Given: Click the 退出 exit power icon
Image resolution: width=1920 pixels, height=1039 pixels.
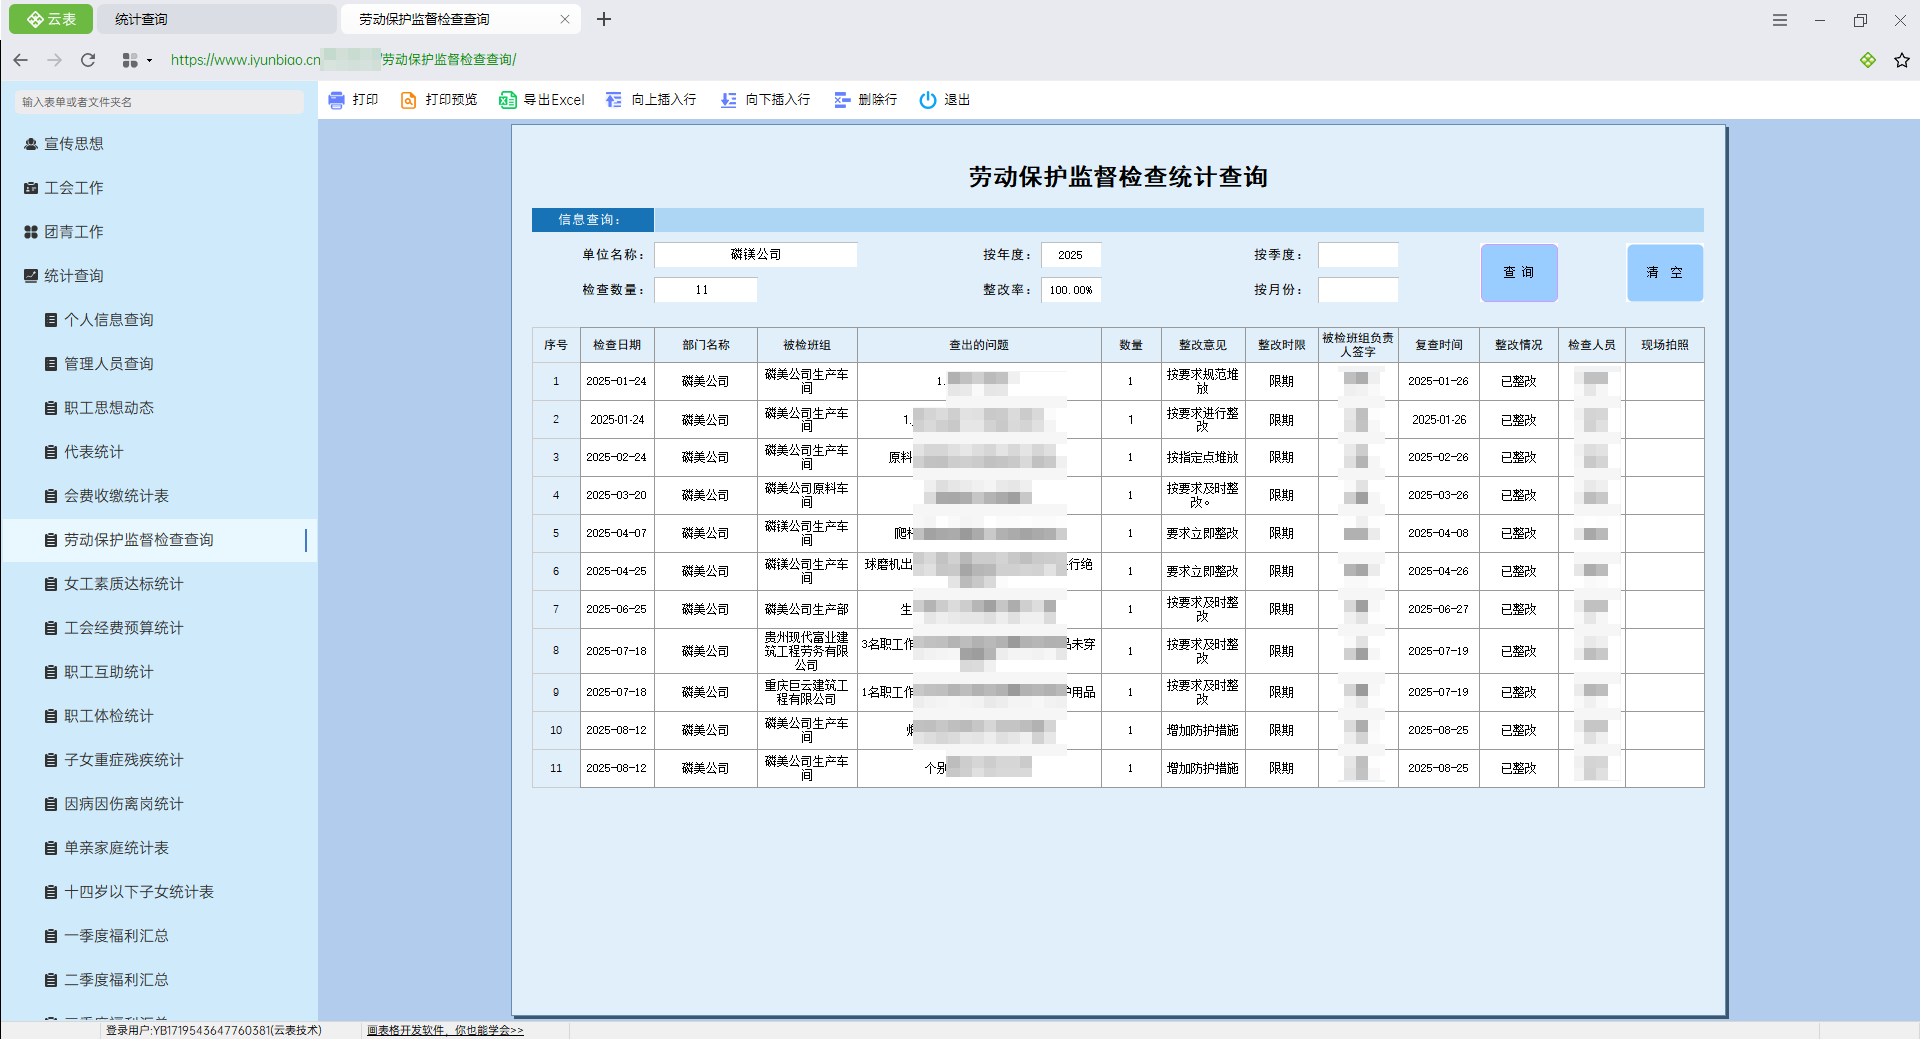Looking at the screenshot, I should 928,100.
